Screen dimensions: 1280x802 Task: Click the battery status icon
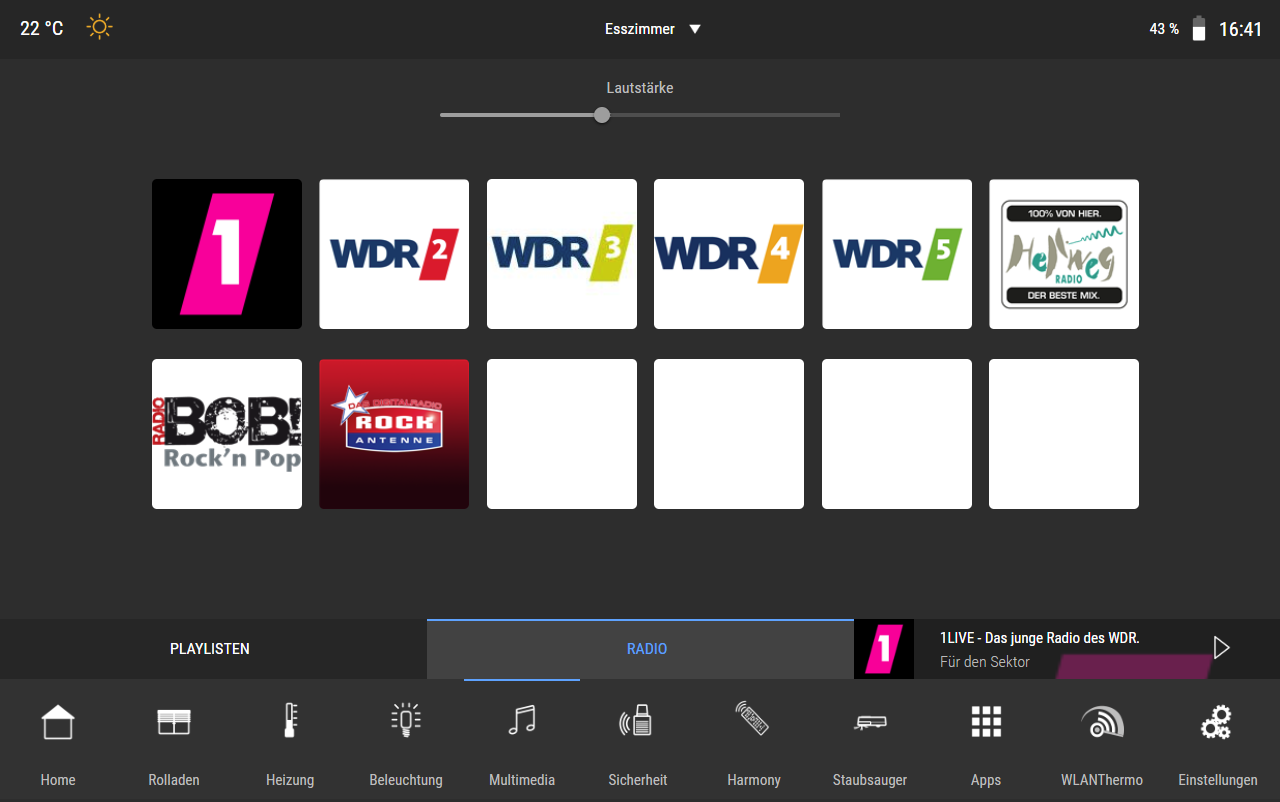coord(1198,28)
